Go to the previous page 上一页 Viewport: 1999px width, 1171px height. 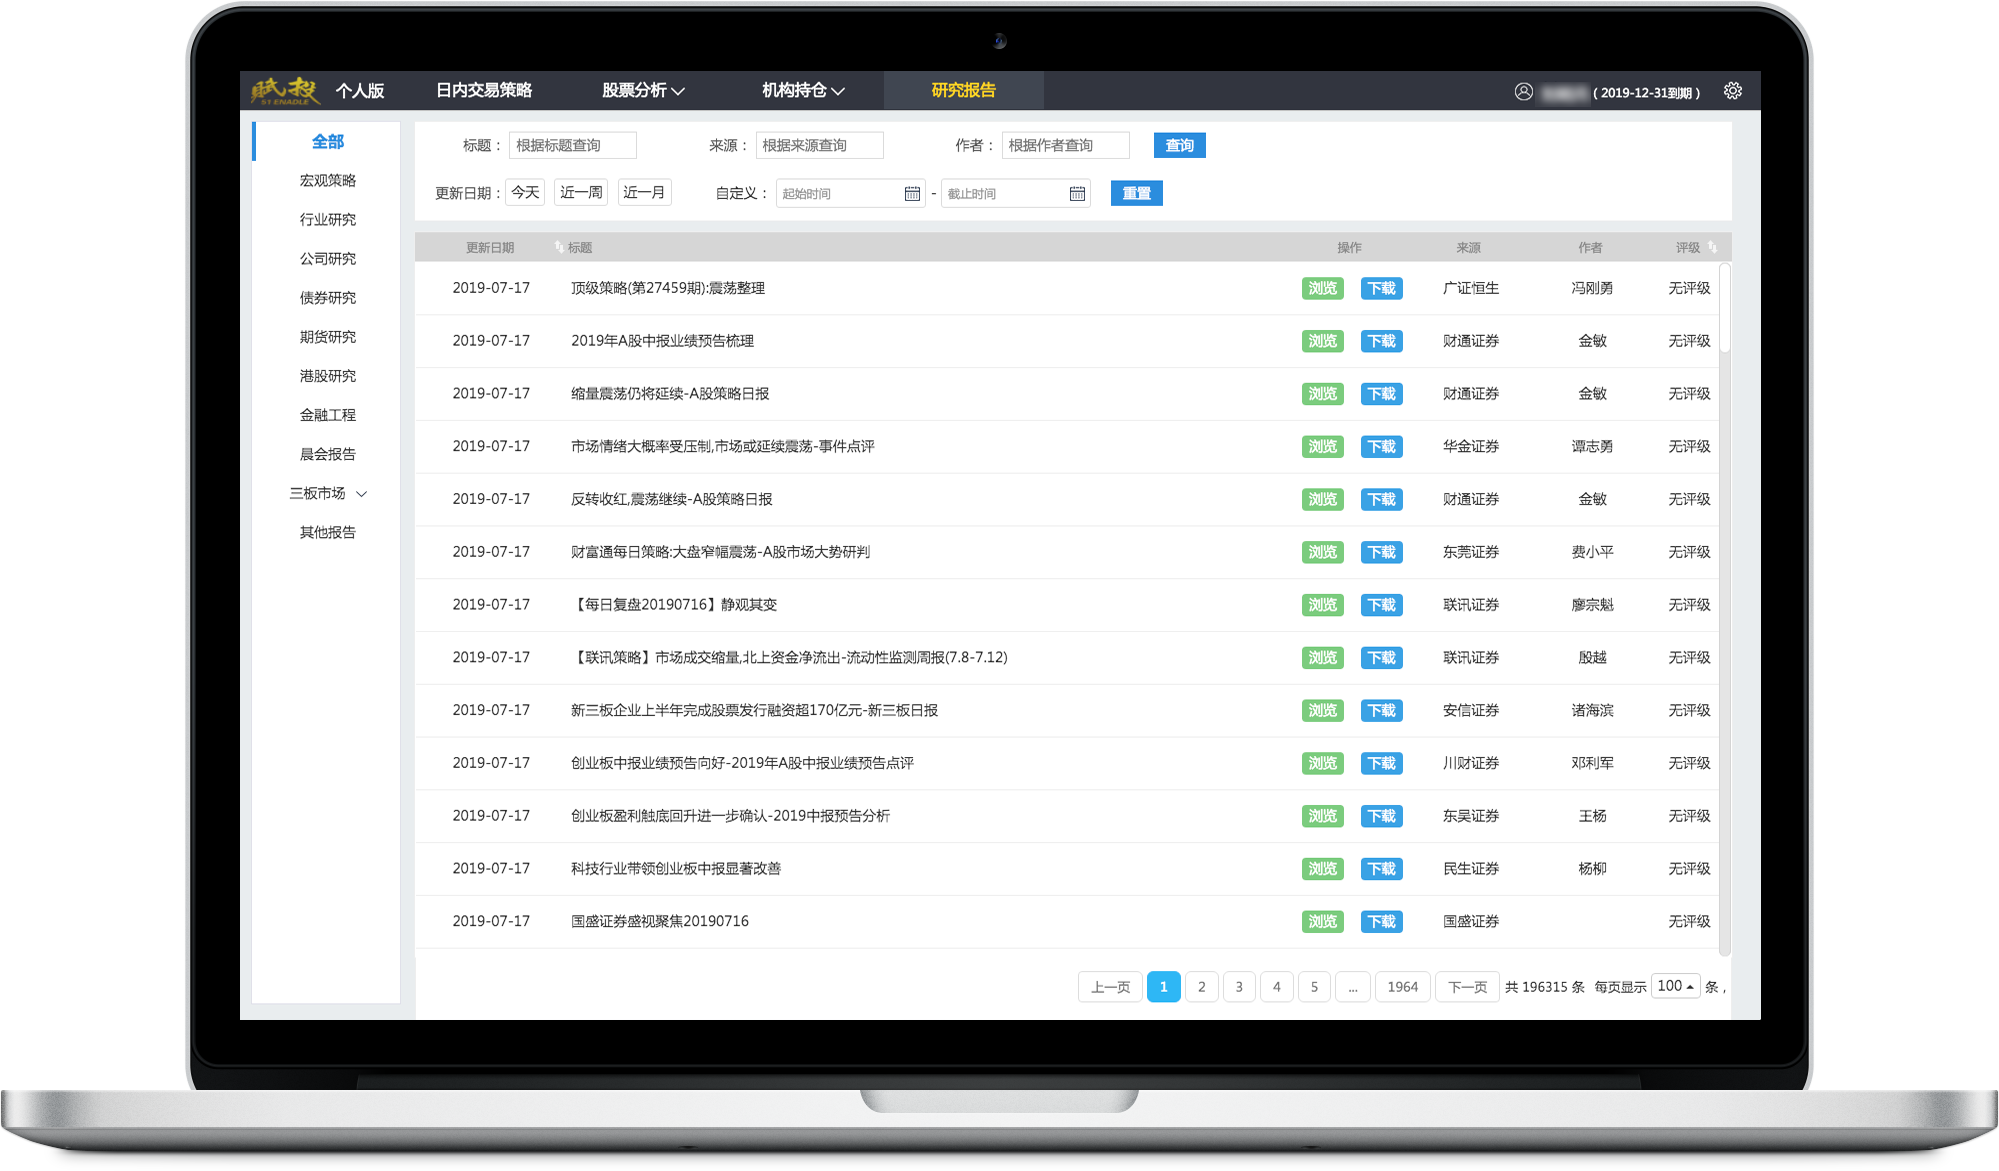pyautogui.click(x=1110, y=987)
